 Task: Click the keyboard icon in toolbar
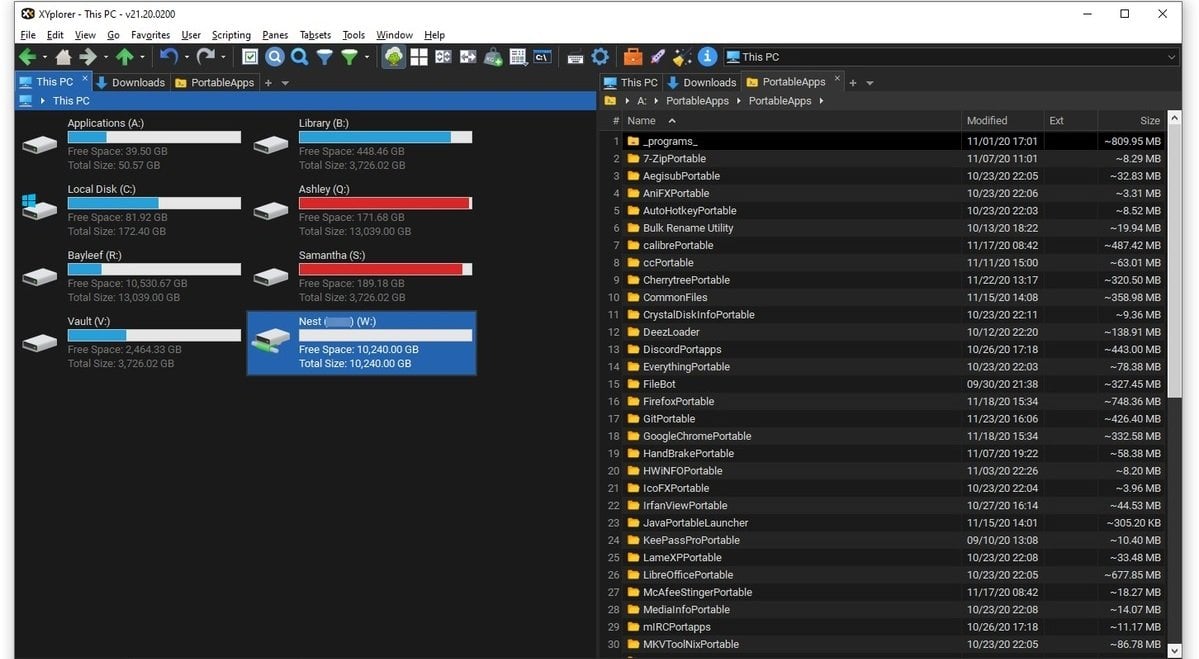[x=575, y=57]
